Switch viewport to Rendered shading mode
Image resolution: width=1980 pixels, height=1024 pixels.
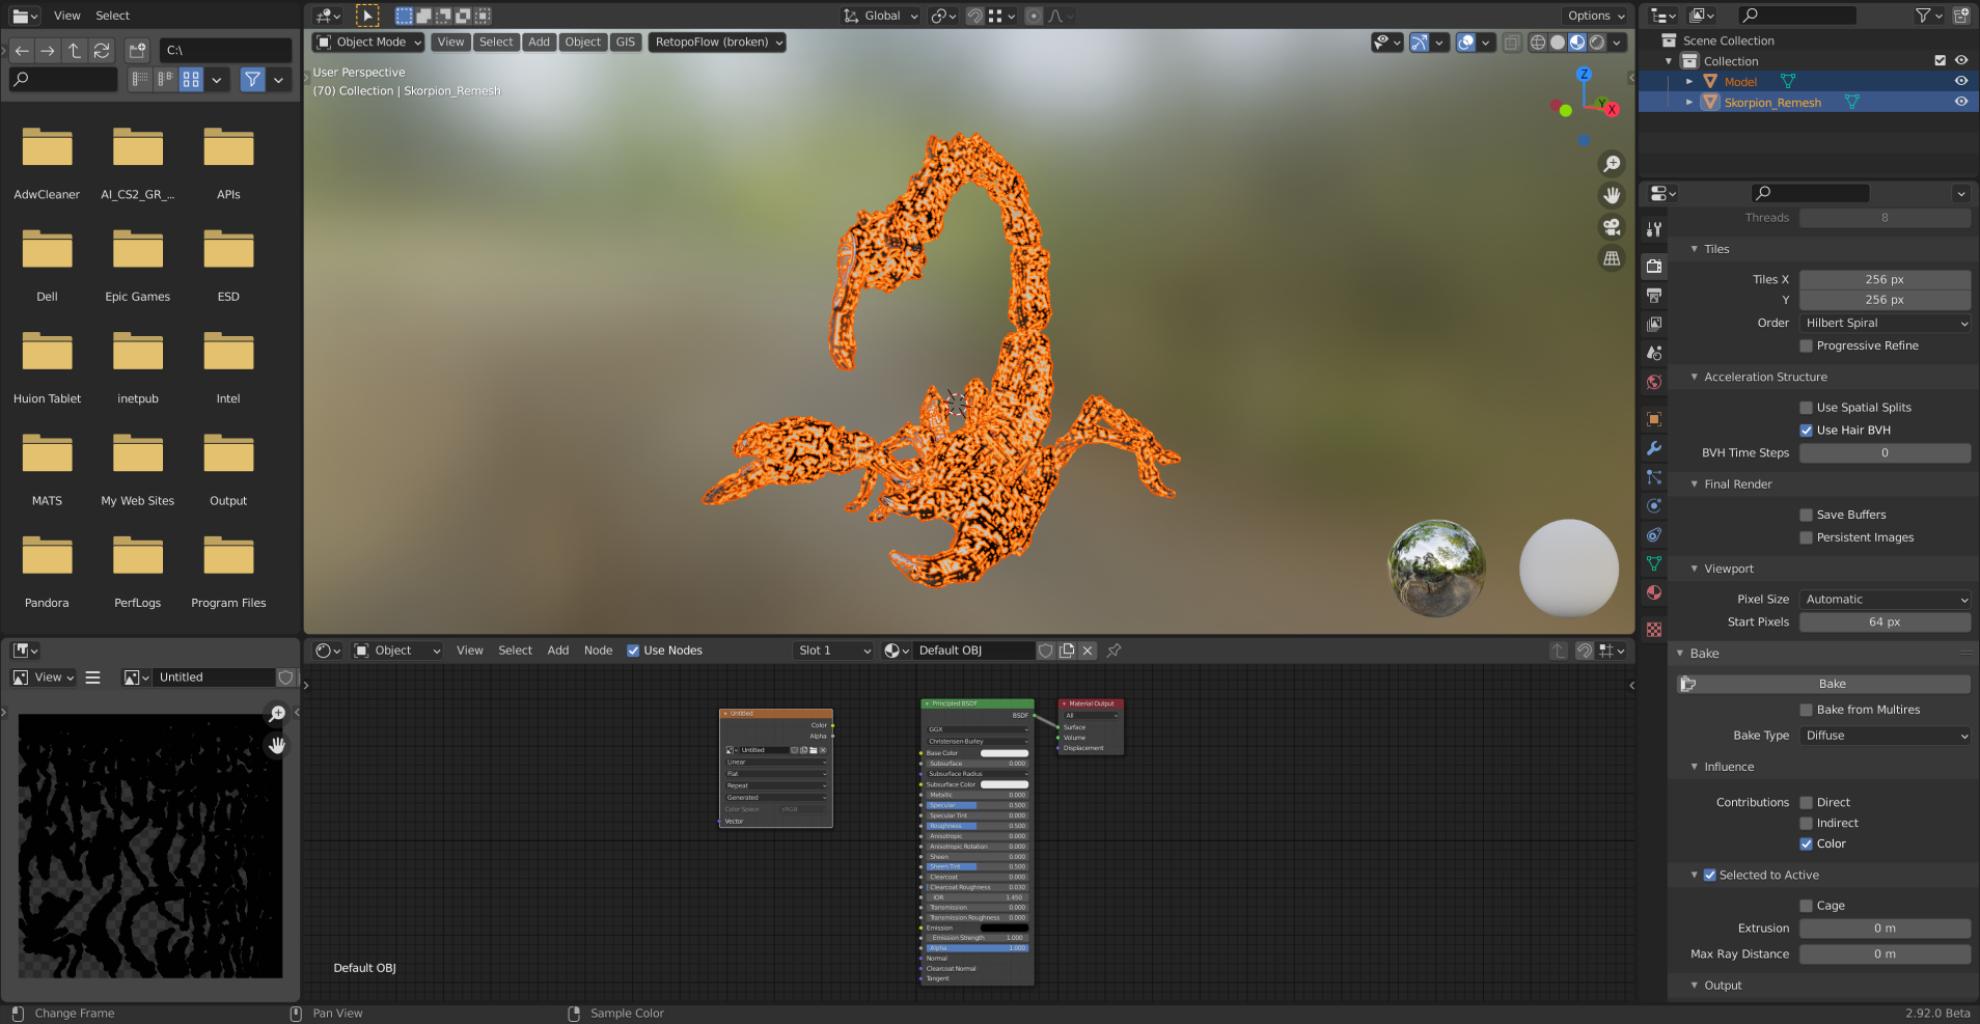[x=1596, y=42]
